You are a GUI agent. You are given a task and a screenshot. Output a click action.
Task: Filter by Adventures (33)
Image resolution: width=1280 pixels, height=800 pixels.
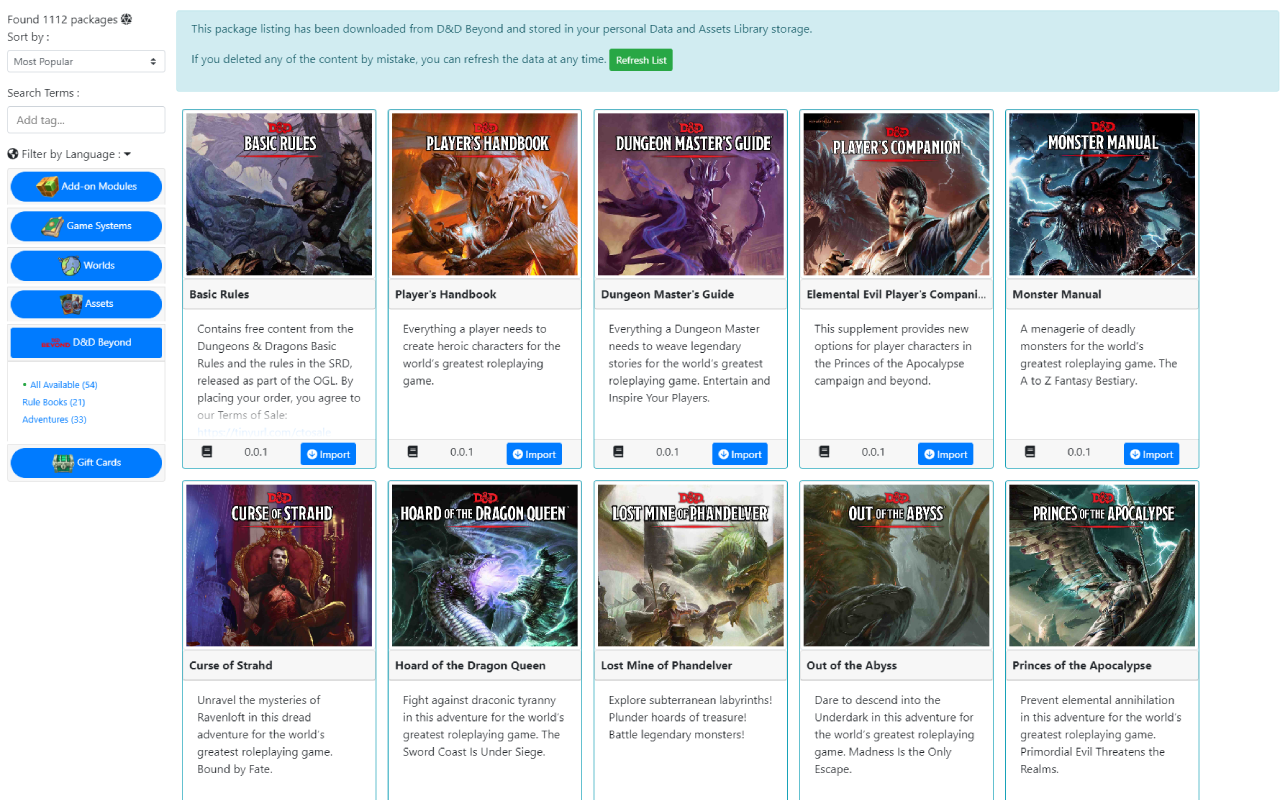54,419
